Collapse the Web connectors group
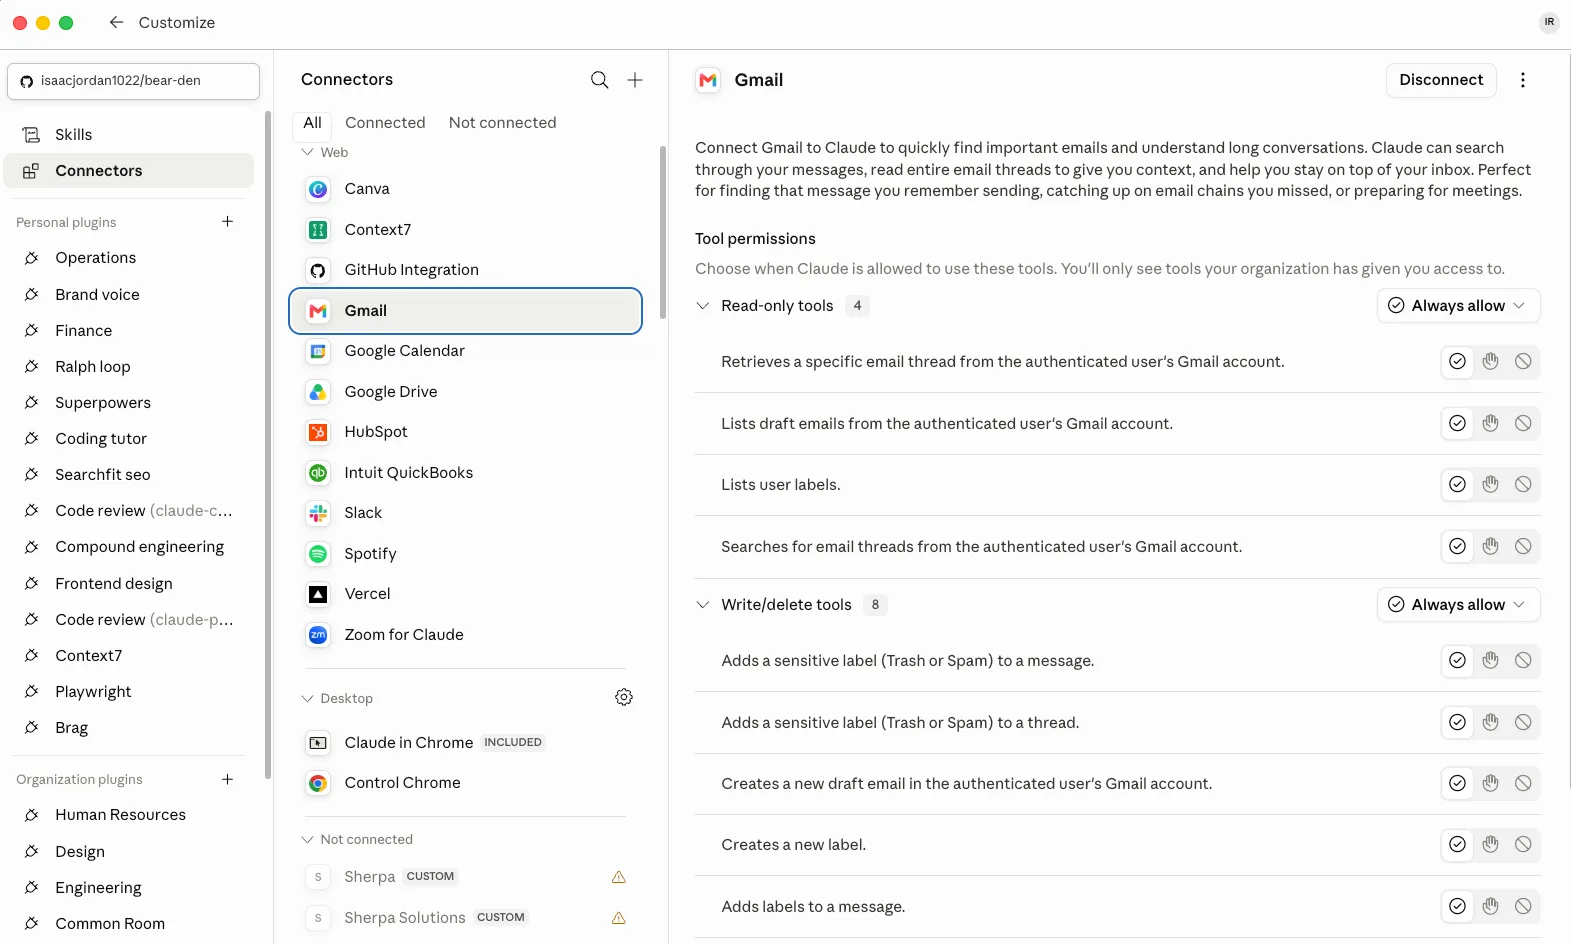 pos(307,152)
